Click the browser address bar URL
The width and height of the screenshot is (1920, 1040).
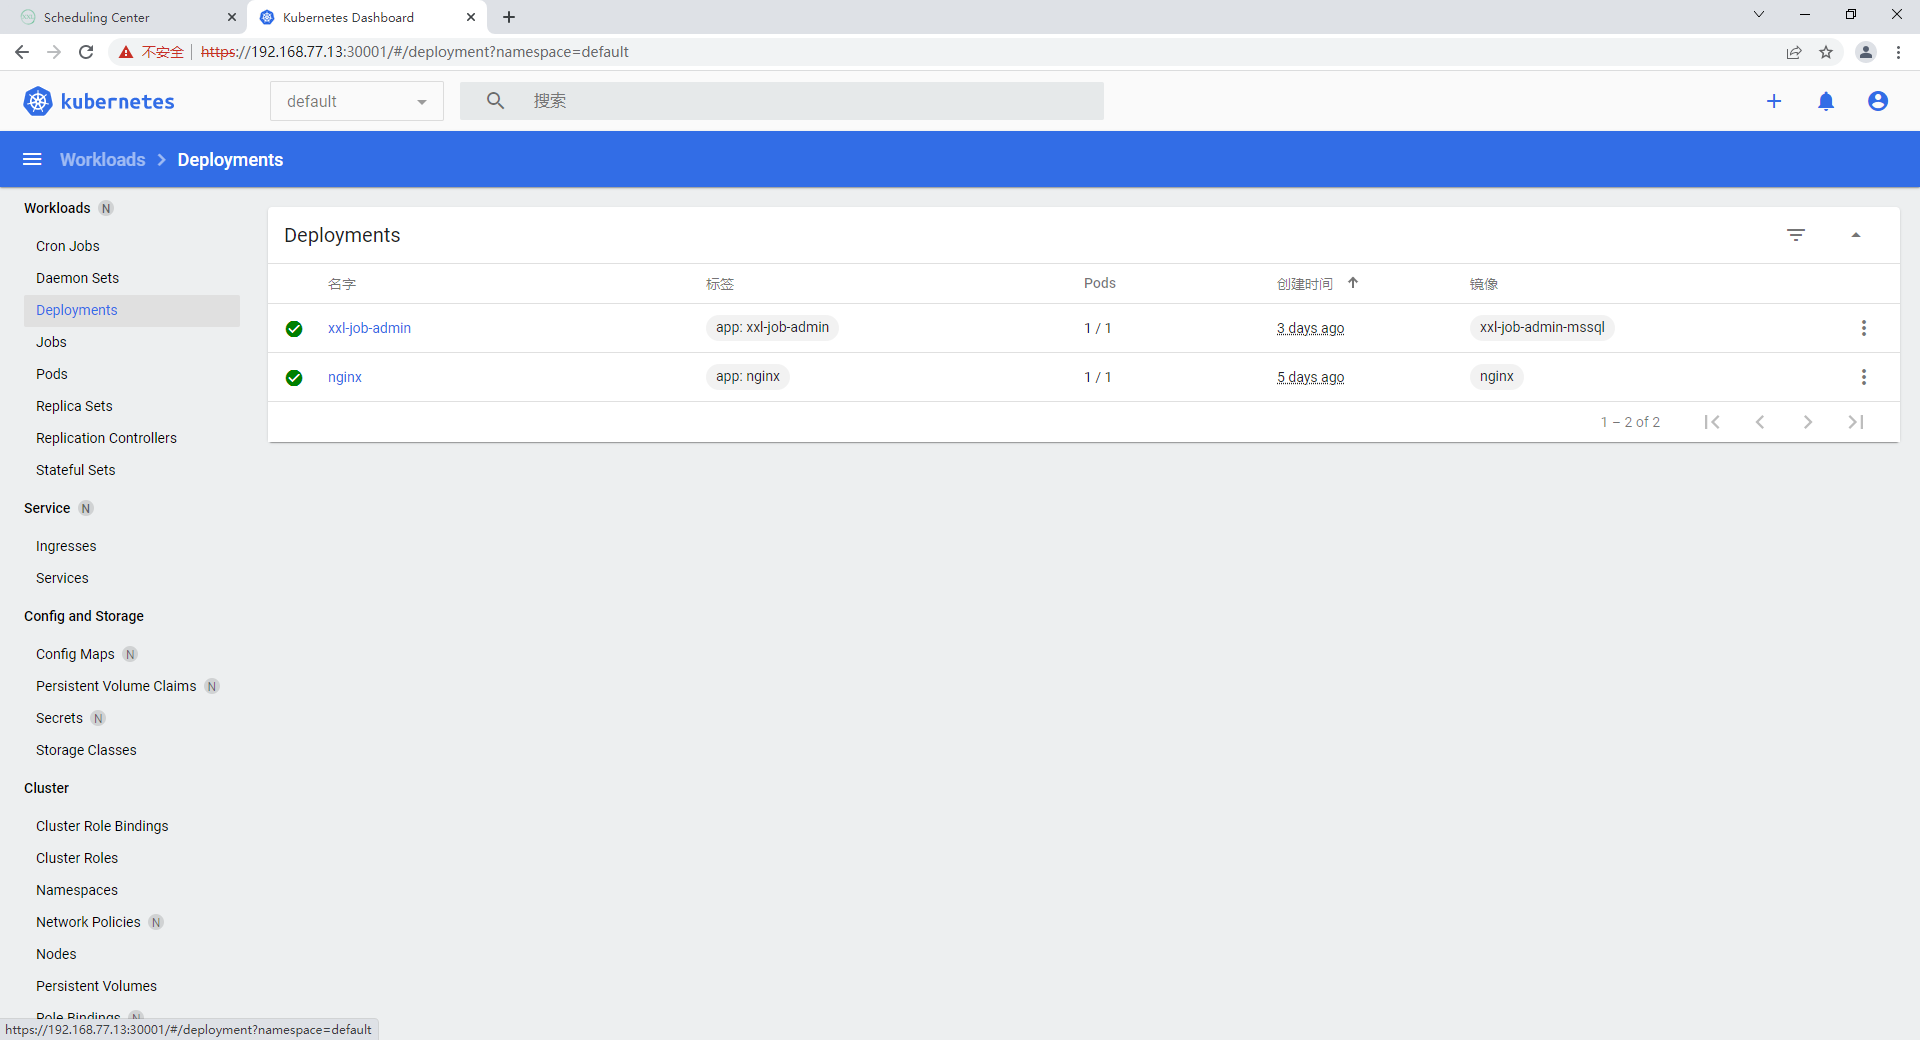(415, 52)
